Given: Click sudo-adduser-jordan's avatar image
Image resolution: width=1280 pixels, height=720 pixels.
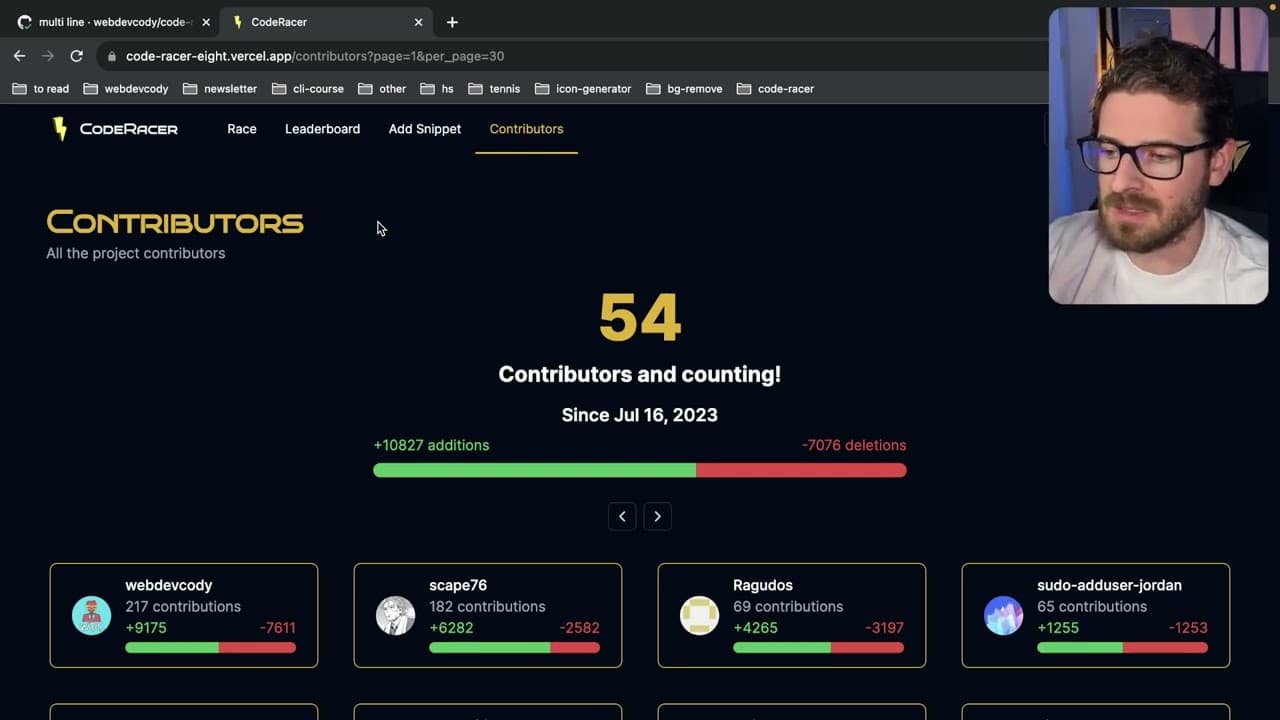Looking at the screenshot, I should (1003, 615).
